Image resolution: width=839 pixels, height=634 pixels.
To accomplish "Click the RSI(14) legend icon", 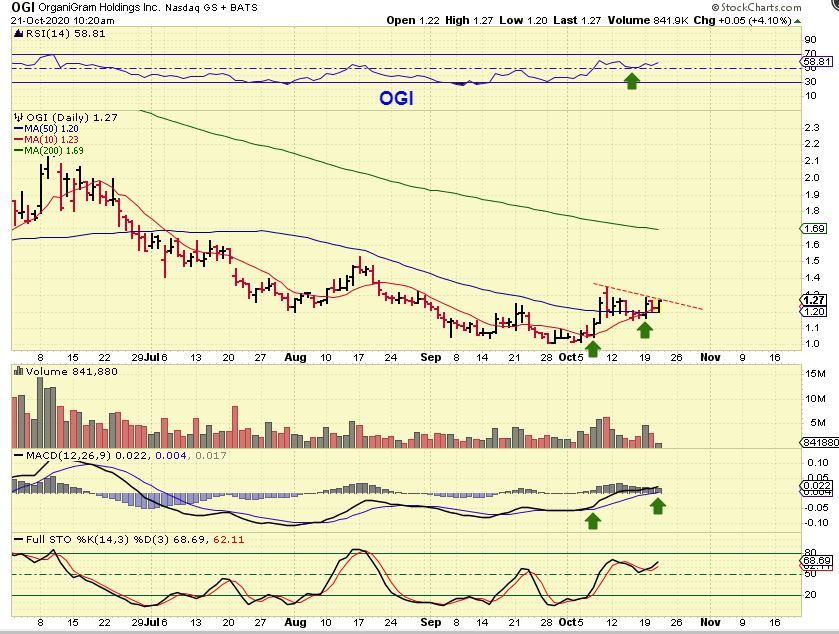I will (x=19, y=34).
